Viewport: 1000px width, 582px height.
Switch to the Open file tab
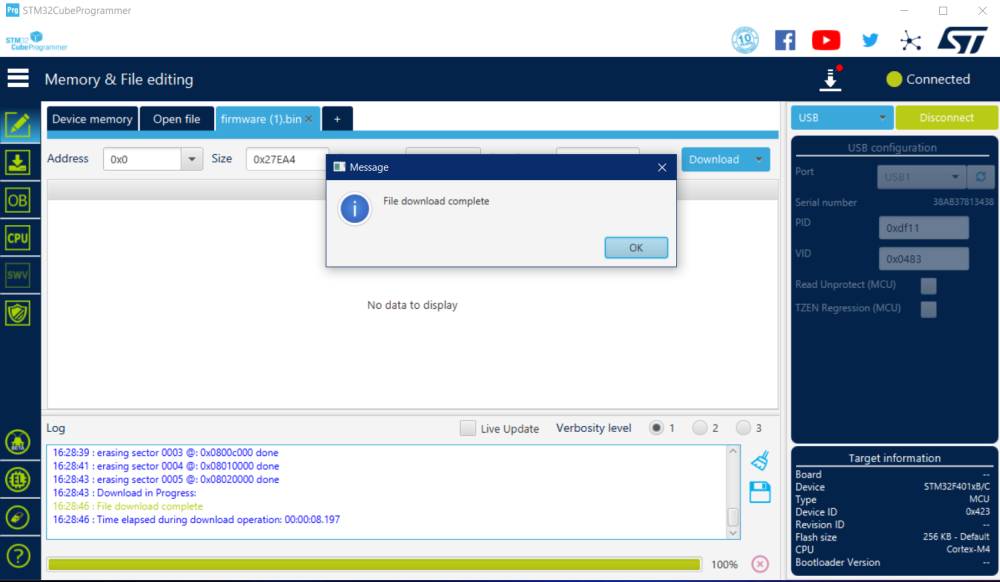[x=177, y=119]
